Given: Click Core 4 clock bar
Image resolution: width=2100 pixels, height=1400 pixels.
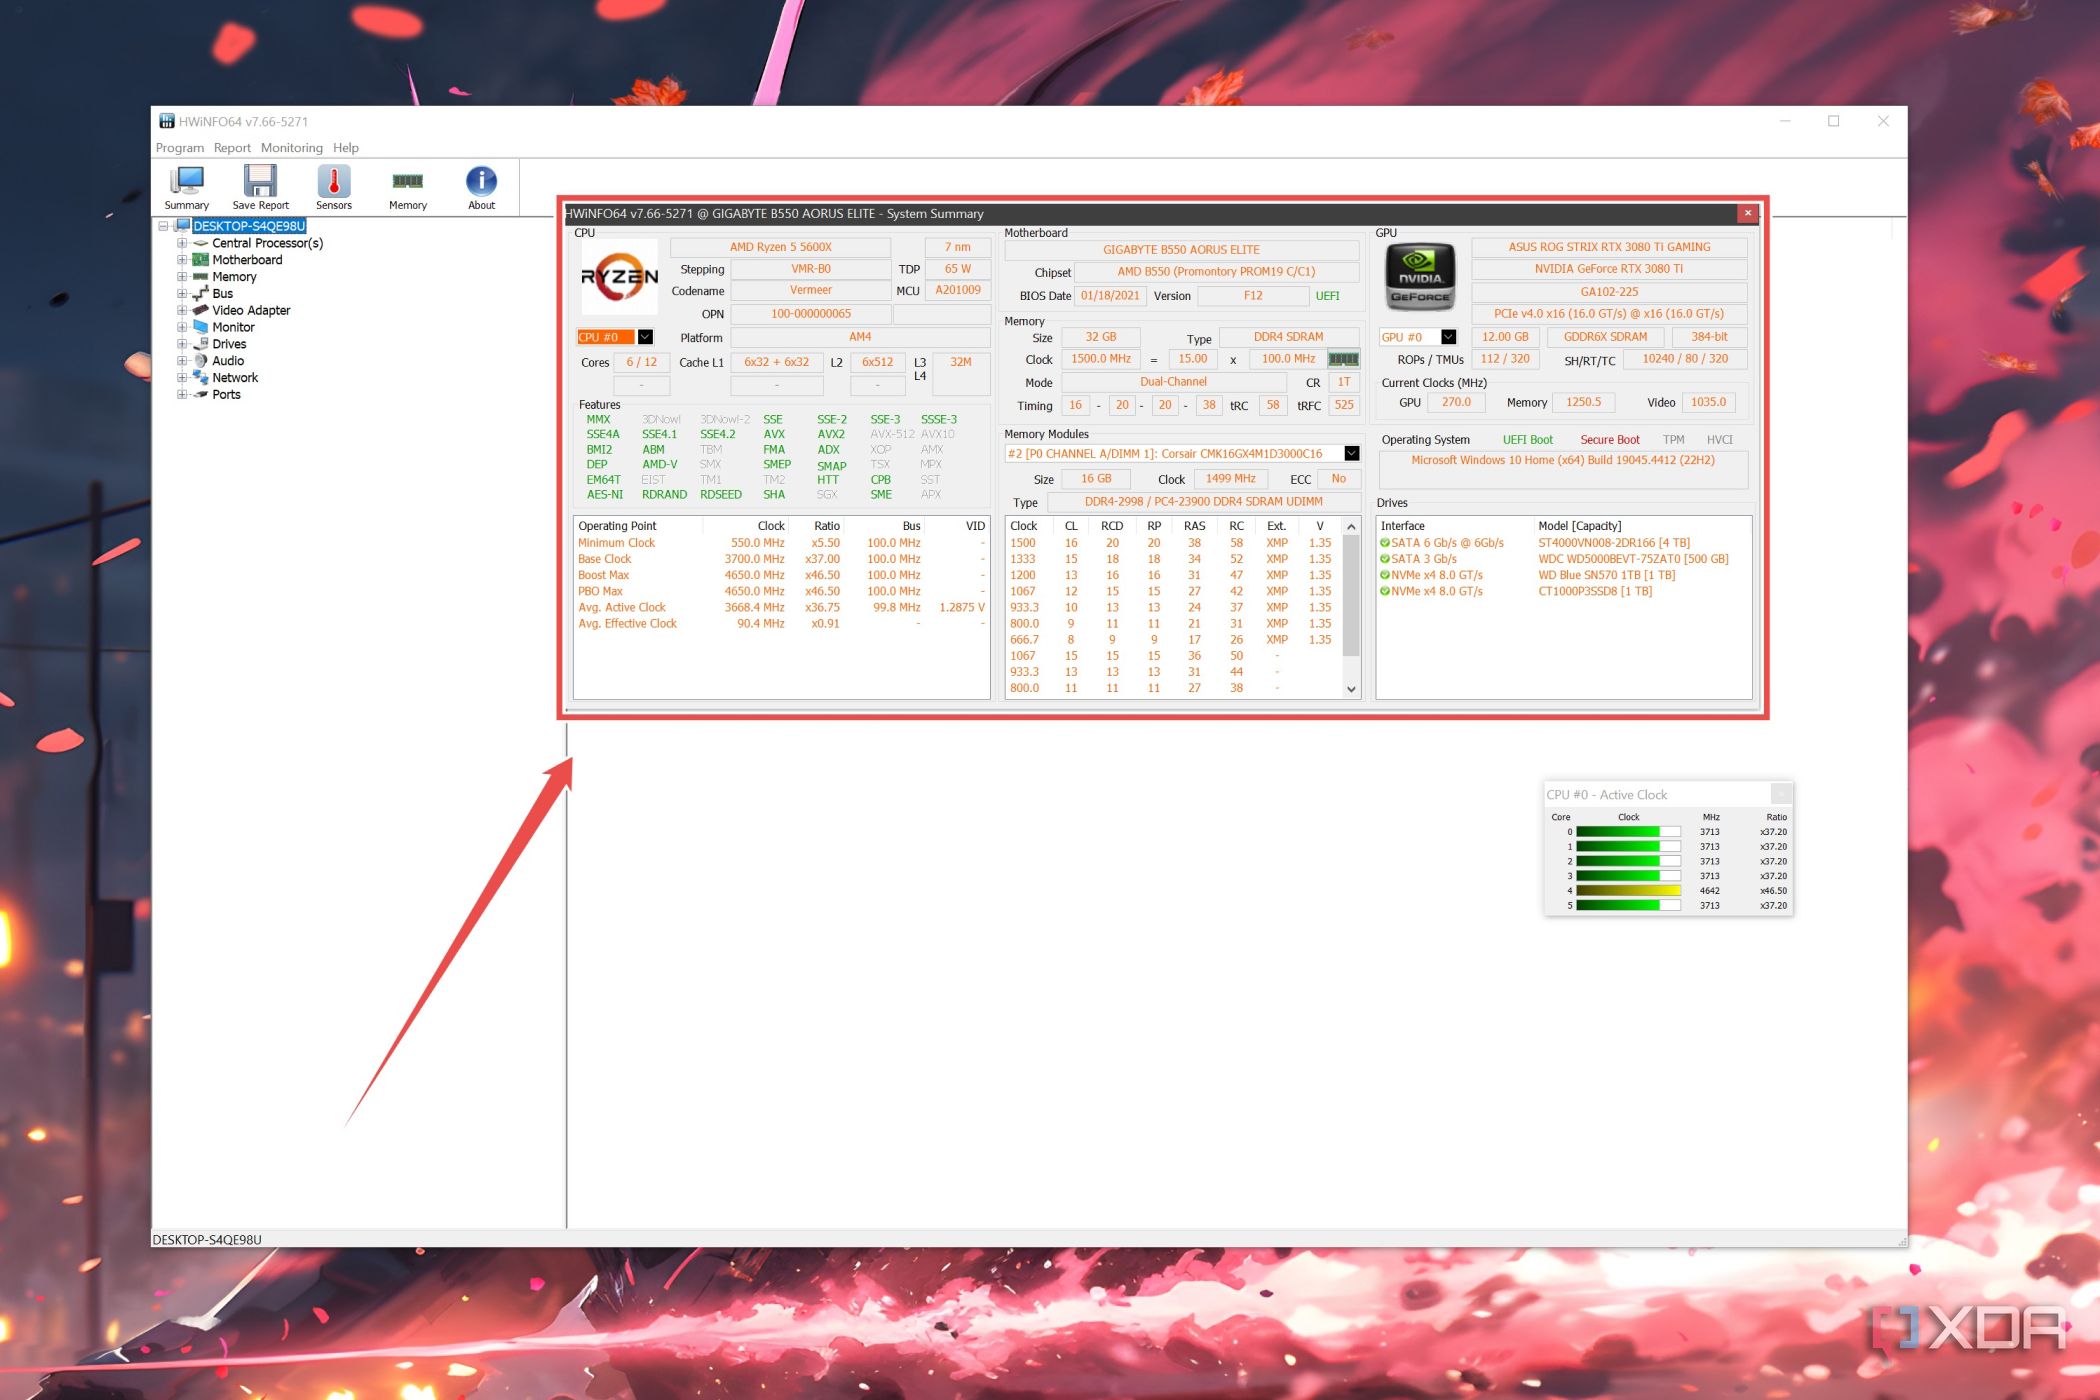Looking at the screenshot, I should click(x=1628, y=891).
